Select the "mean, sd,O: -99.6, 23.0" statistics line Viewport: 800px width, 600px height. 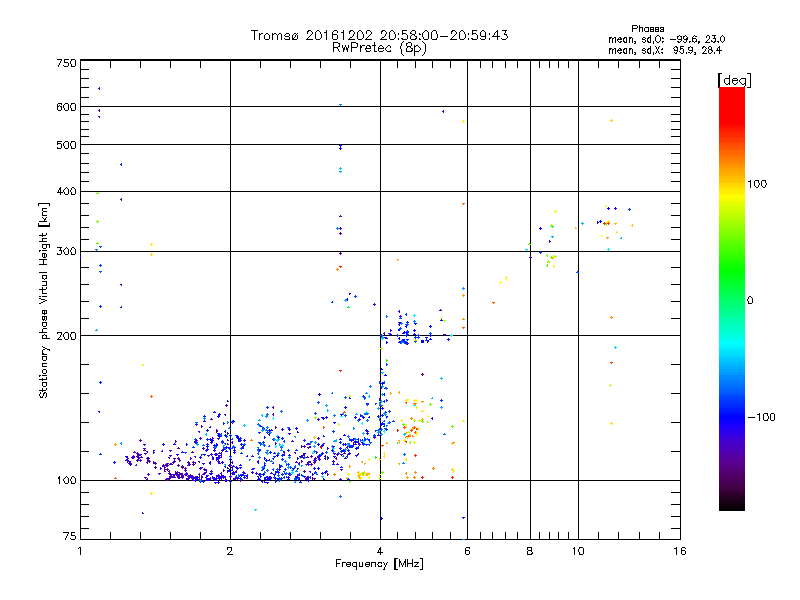coord(666,39)
